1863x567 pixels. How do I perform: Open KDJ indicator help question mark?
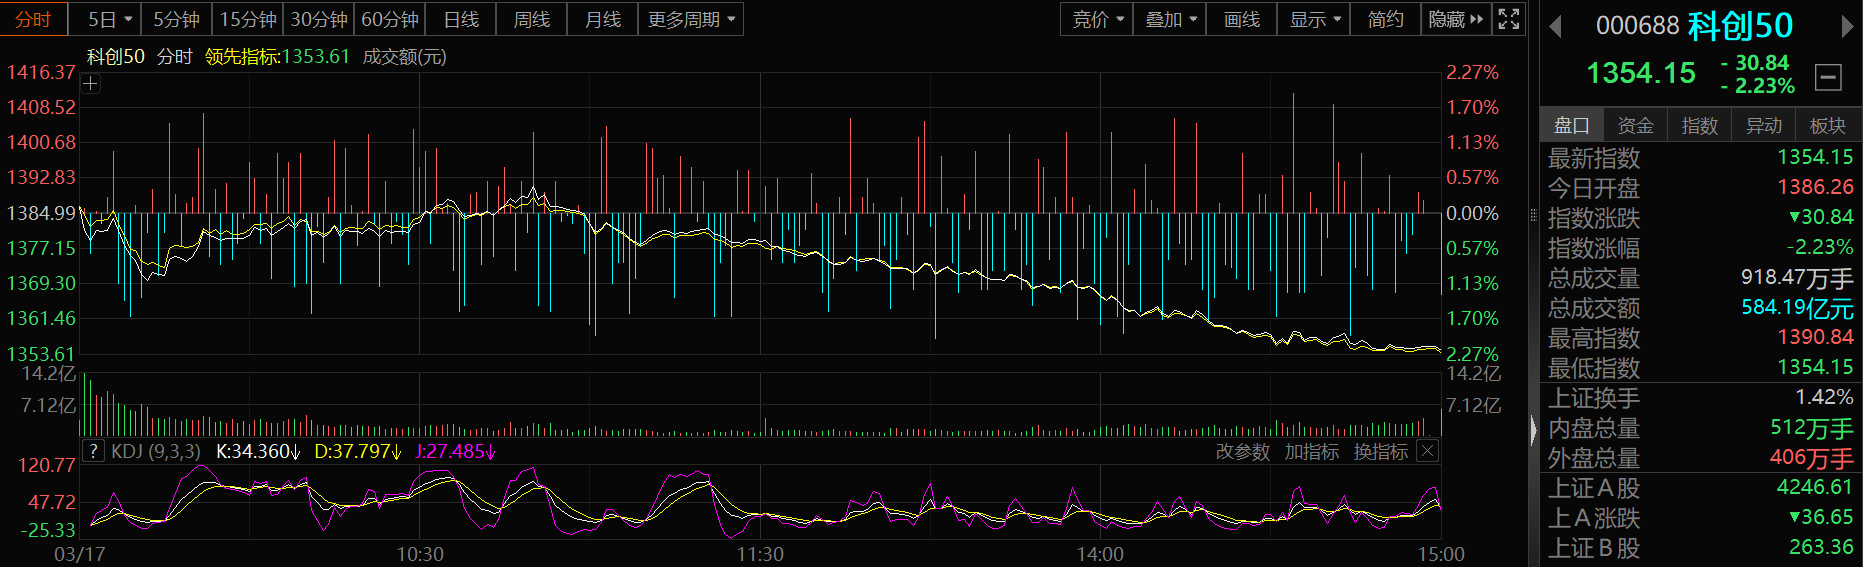point(93,451)
